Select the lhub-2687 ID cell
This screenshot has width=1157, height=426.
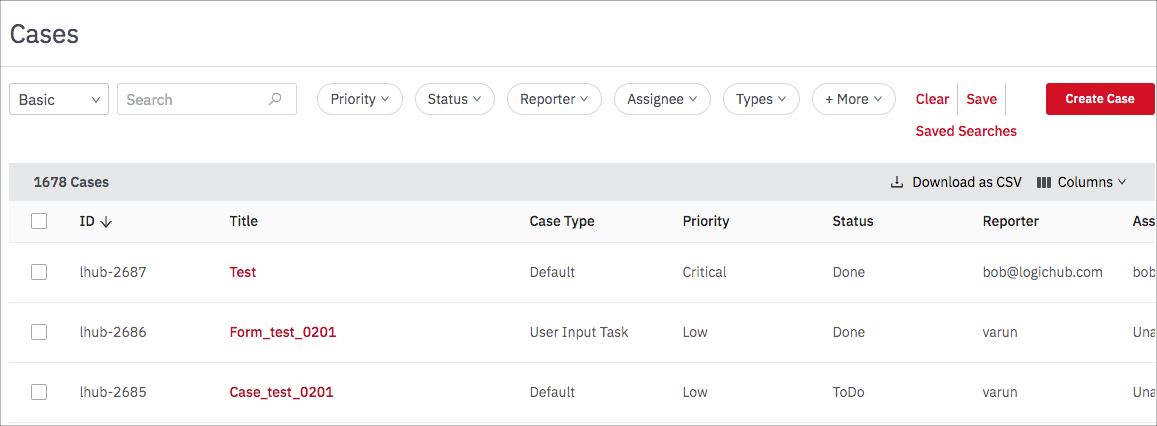(x=113, y=272)
